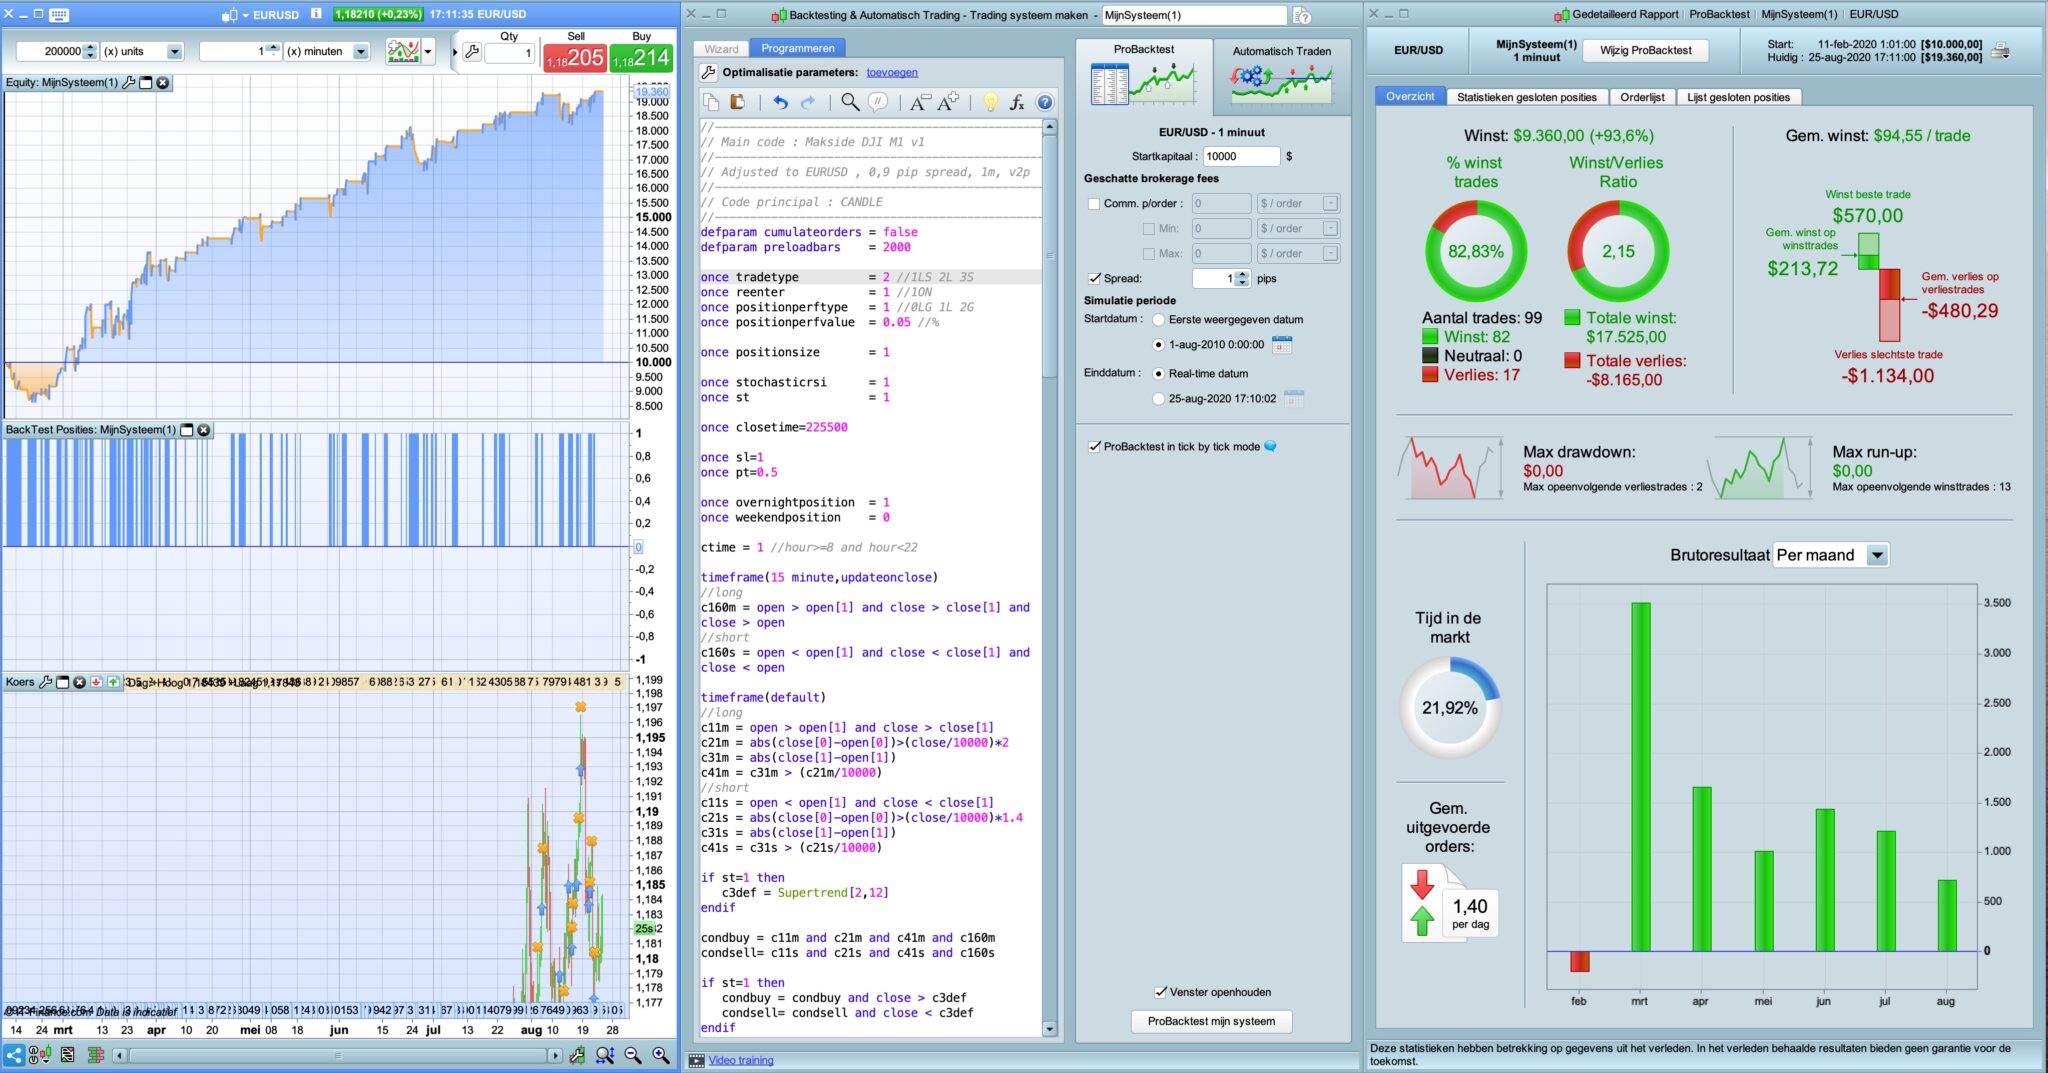Click the chart zoom-in magnifier

[660, 1055]
